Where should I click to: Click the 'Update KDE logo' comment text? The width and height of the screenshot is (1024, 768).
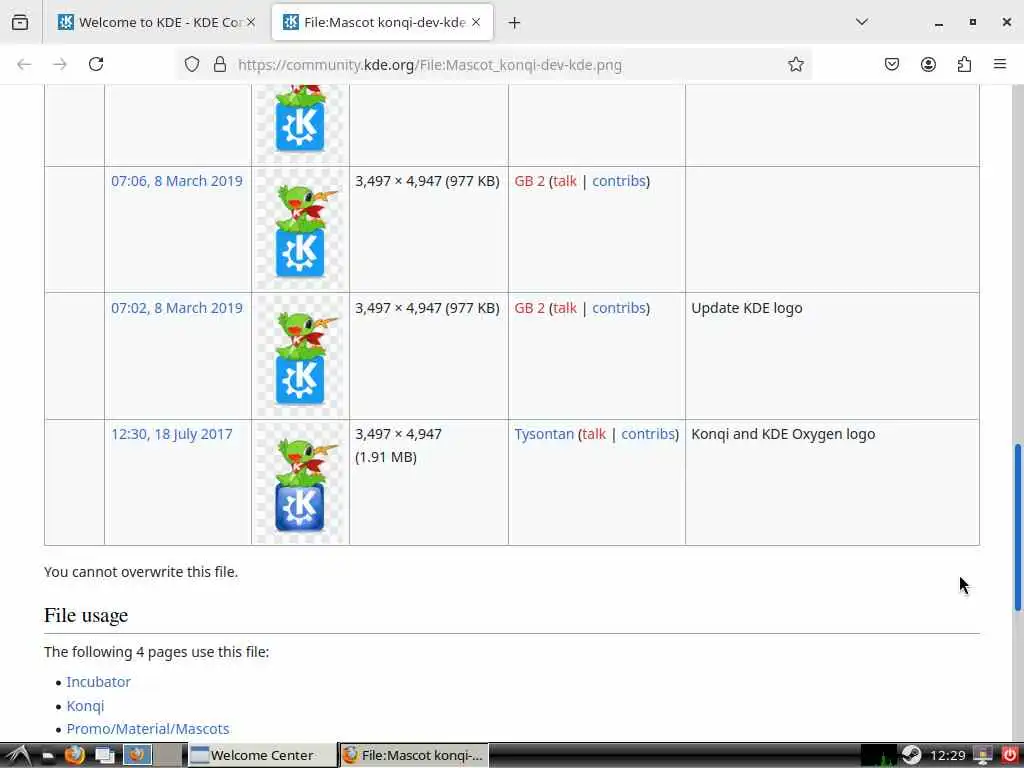point(746,308)
